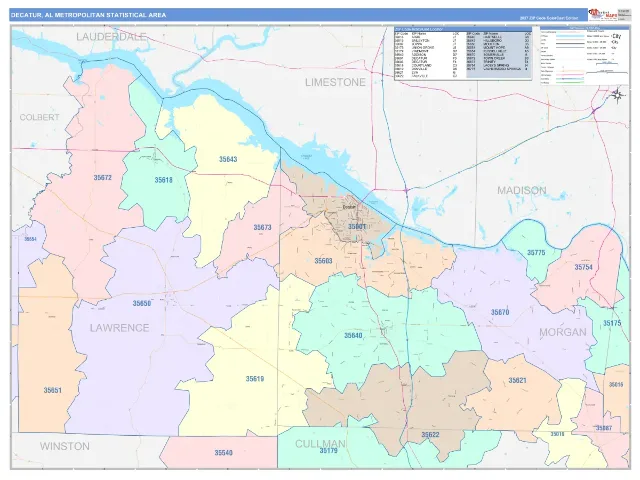Select the MADISON county label
The width and height of the screenshot is (640, 480).
tap(522, 190)
